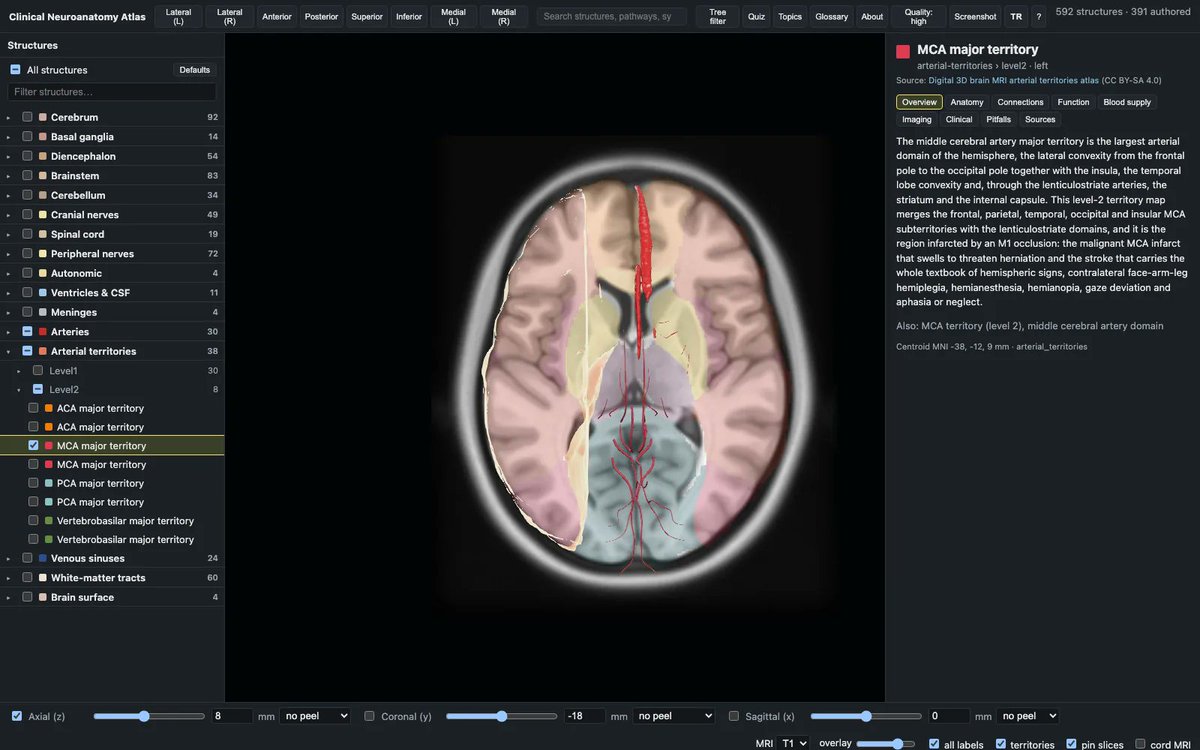1200x750 pixels.
Task: Click the Quality: high button
Action: click(918, 16)
